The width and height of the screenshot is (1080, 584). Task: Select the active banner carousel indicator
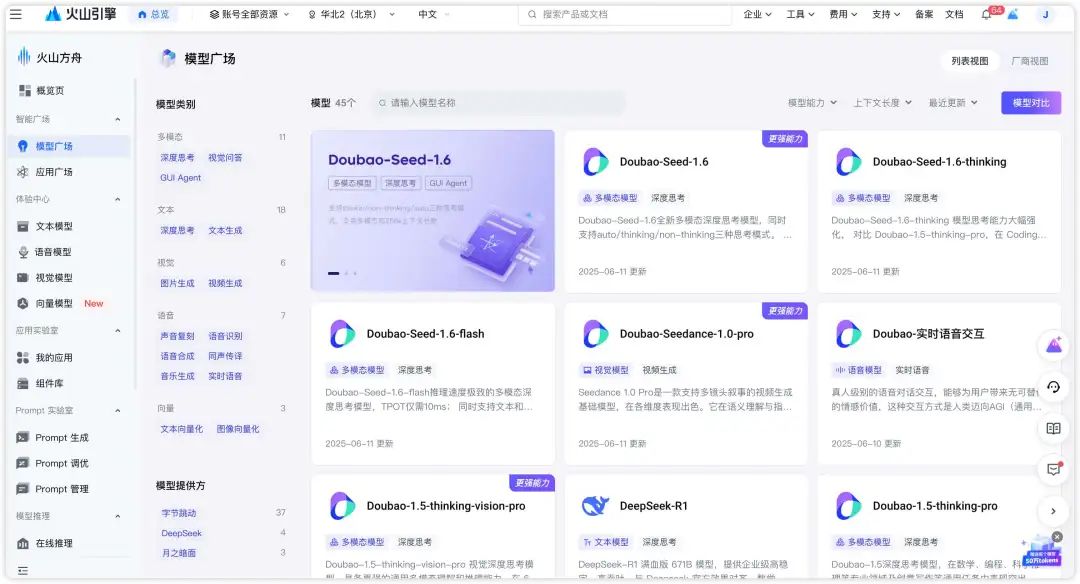click(x=333, y=273)
